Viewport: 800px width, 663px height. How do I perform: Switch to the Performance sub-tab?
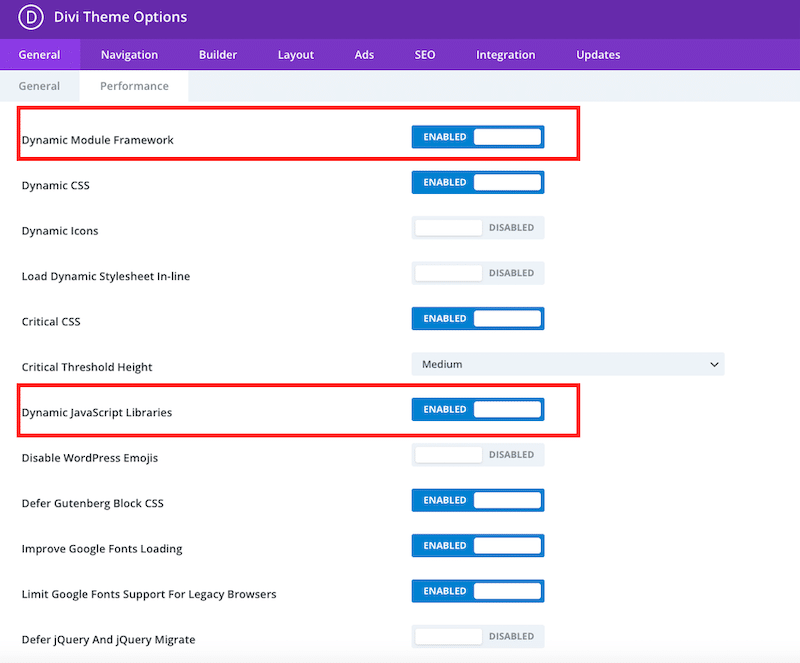click(x=133, y=86)
